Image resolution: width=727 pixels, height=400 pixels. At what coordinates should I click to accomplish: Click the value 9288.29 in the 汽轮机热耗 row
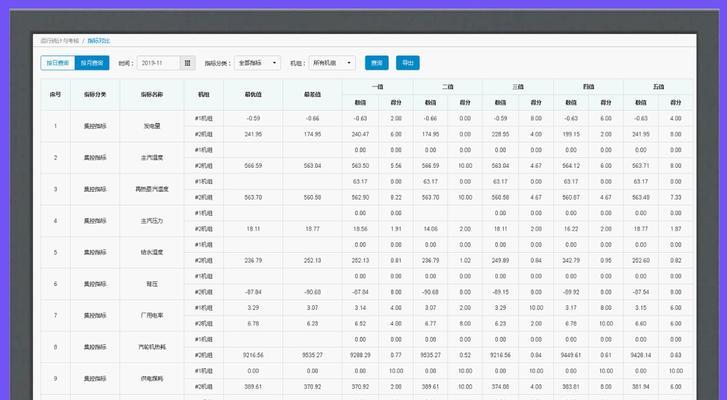[360, 355]
